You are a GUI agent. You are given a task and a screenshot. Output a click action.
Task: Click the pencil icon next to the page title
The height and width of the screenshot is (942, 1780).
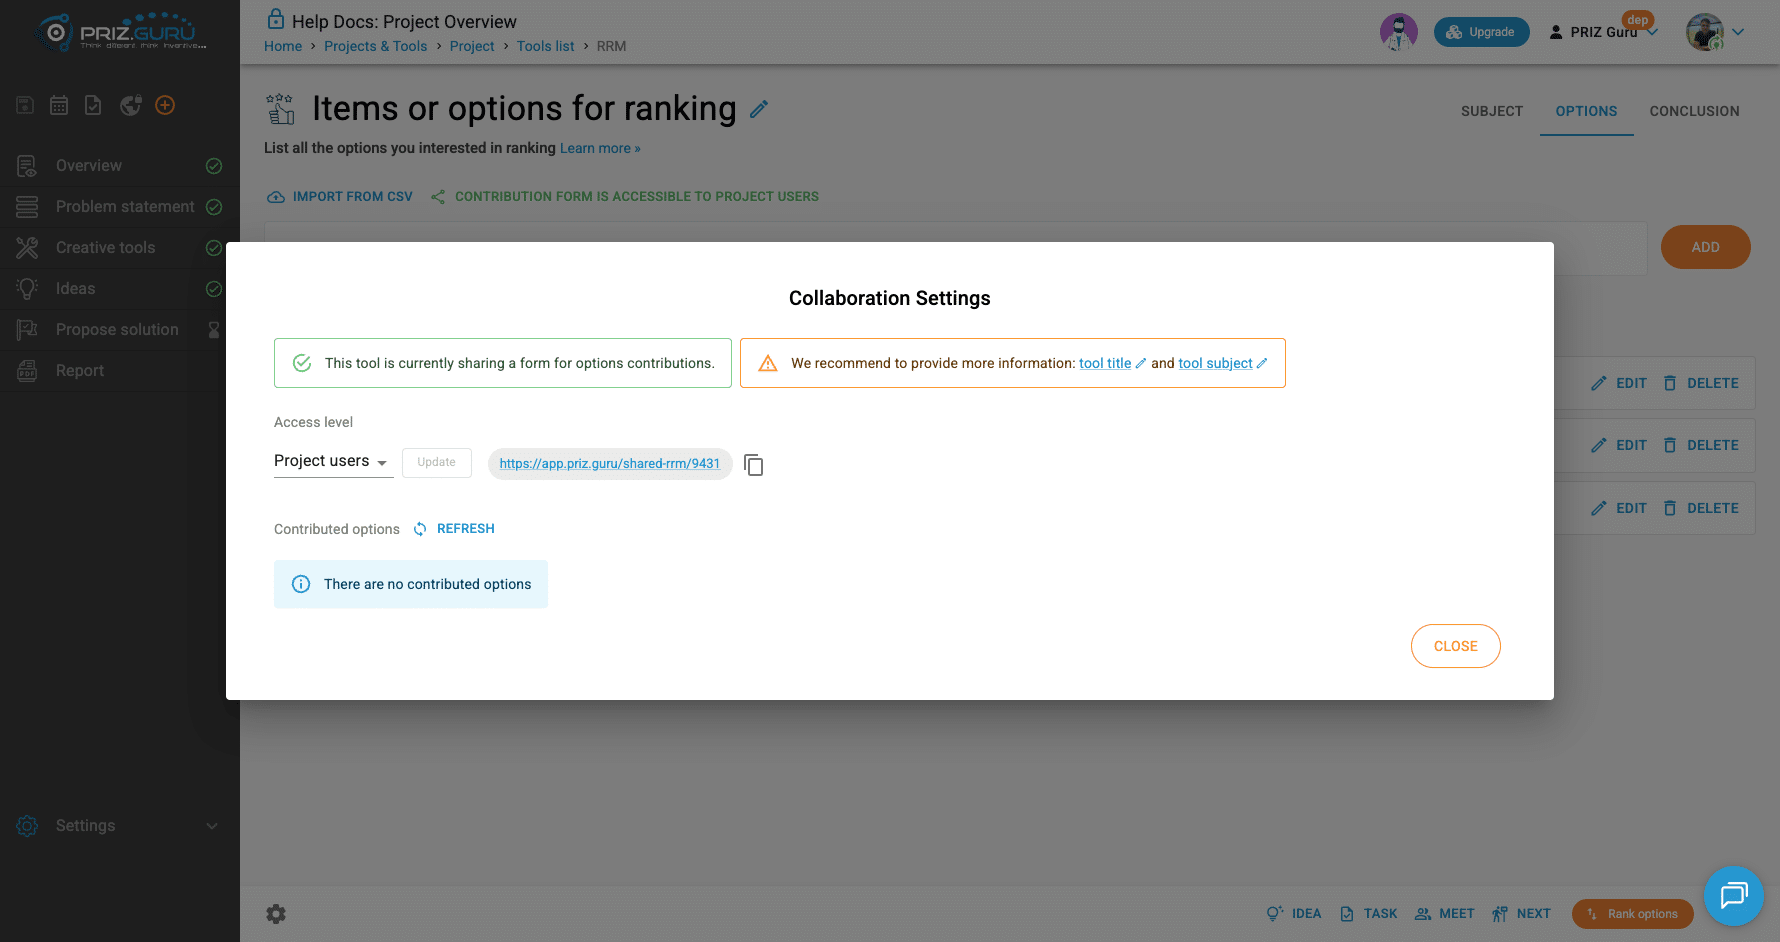pyautogui.click(x=759, y=109)
